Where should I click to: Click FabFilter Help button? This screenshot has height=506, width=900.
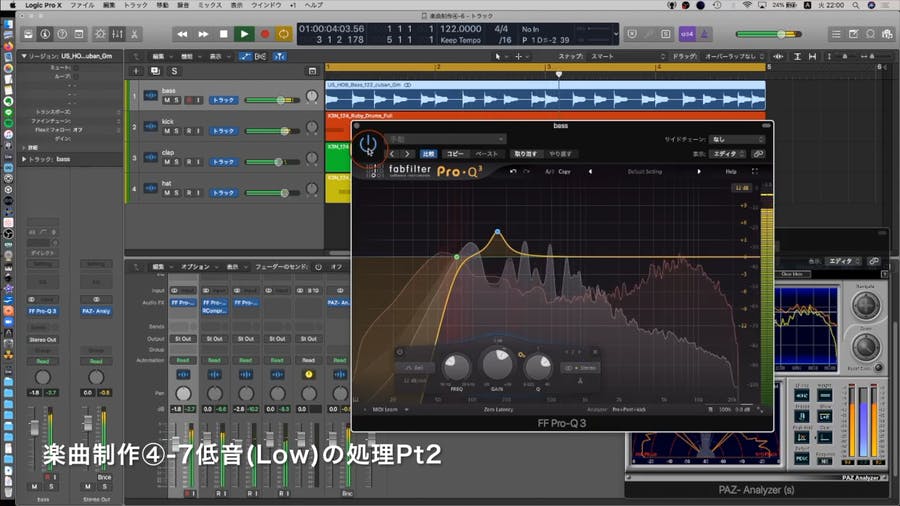[x=731, y=172]
